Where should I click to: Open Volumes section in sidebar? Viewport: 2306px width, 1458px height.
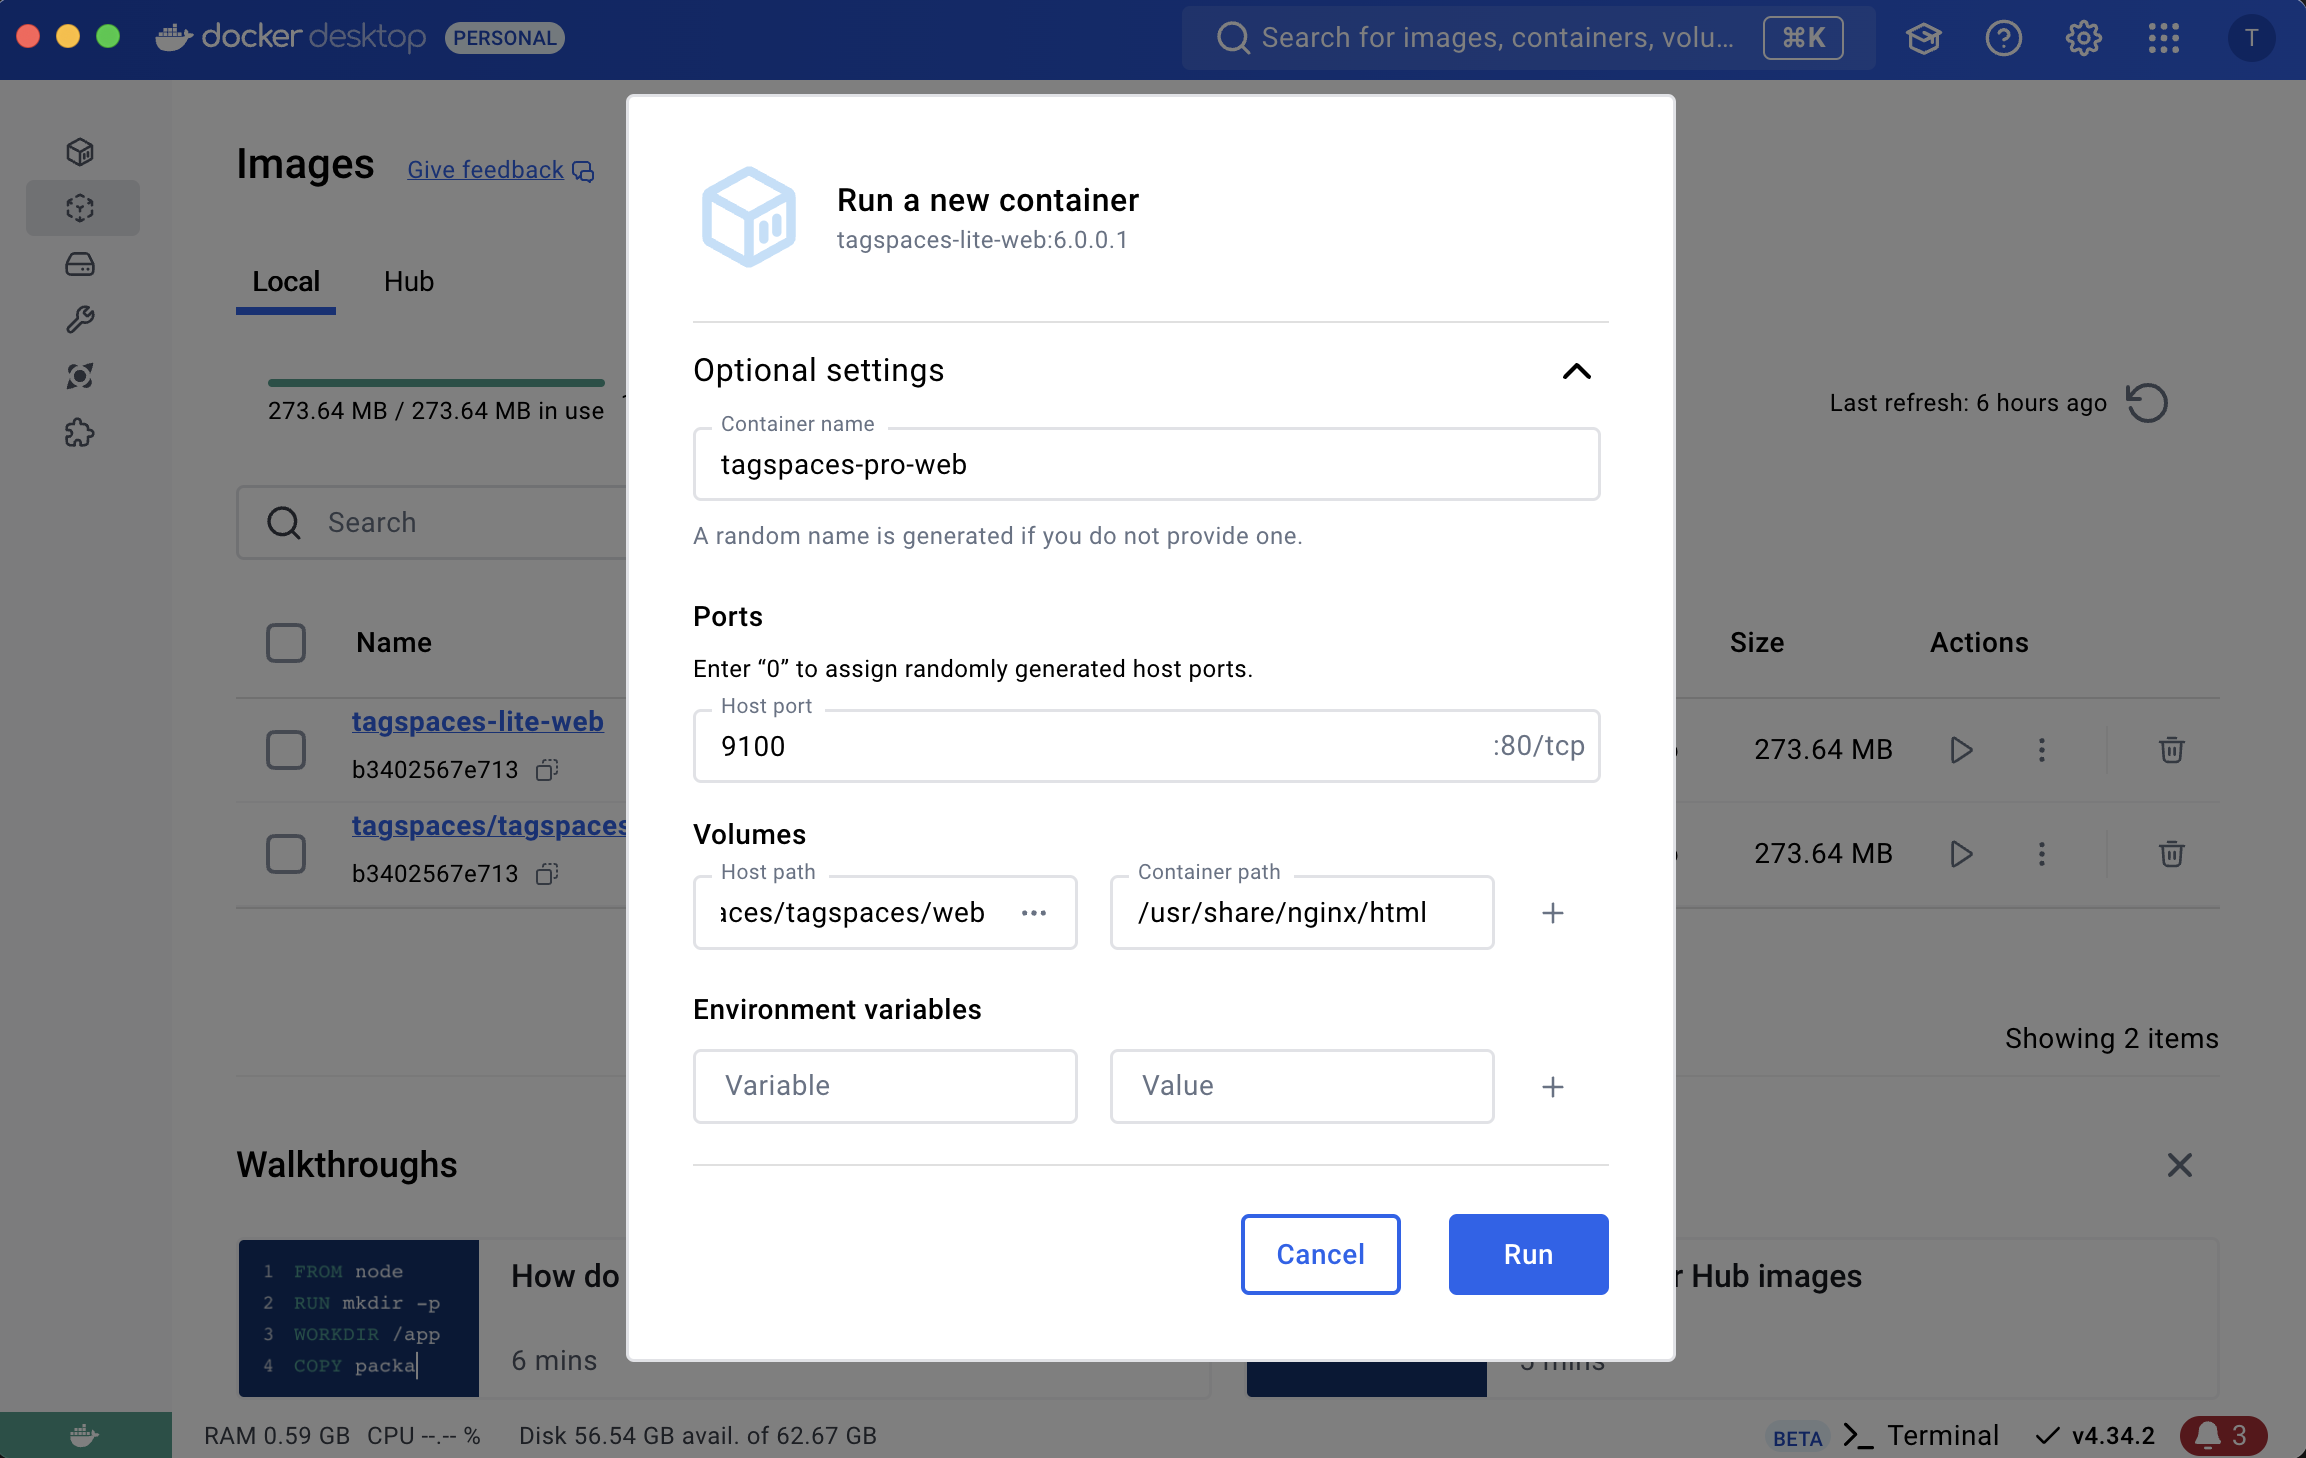pyautogui.click(x=80, y=264)
